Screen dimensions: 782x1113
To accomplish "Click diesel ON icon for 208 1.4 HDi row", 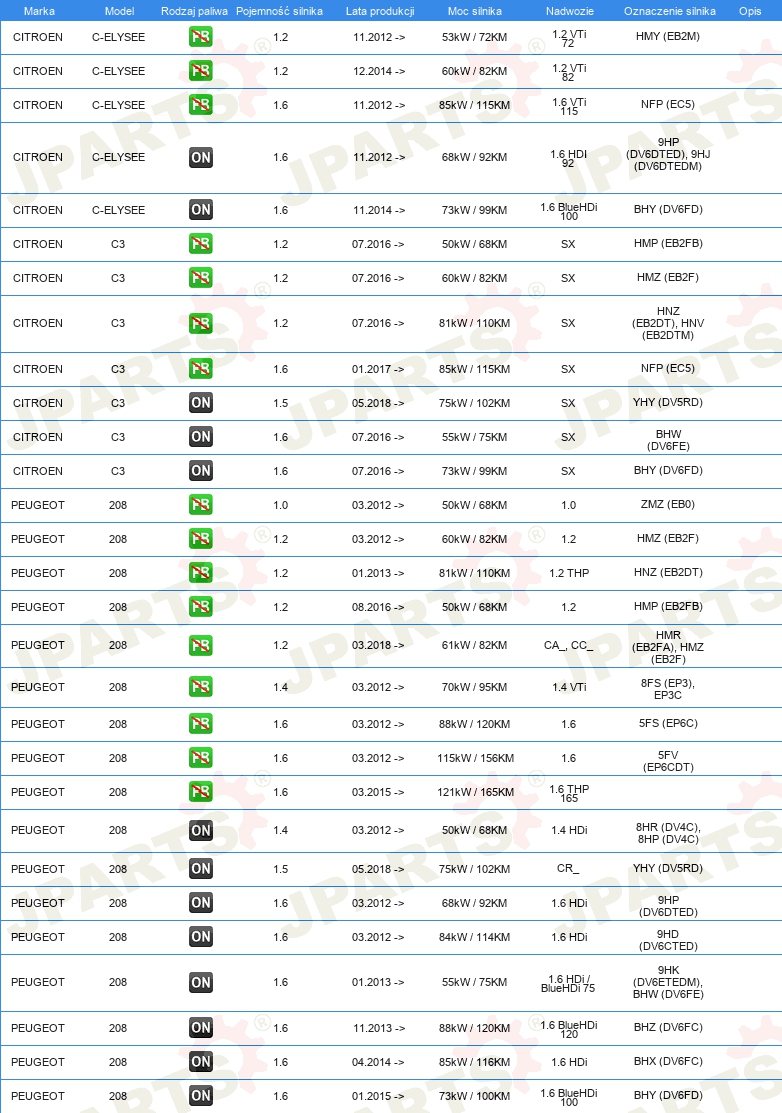I will click(201, 830).
